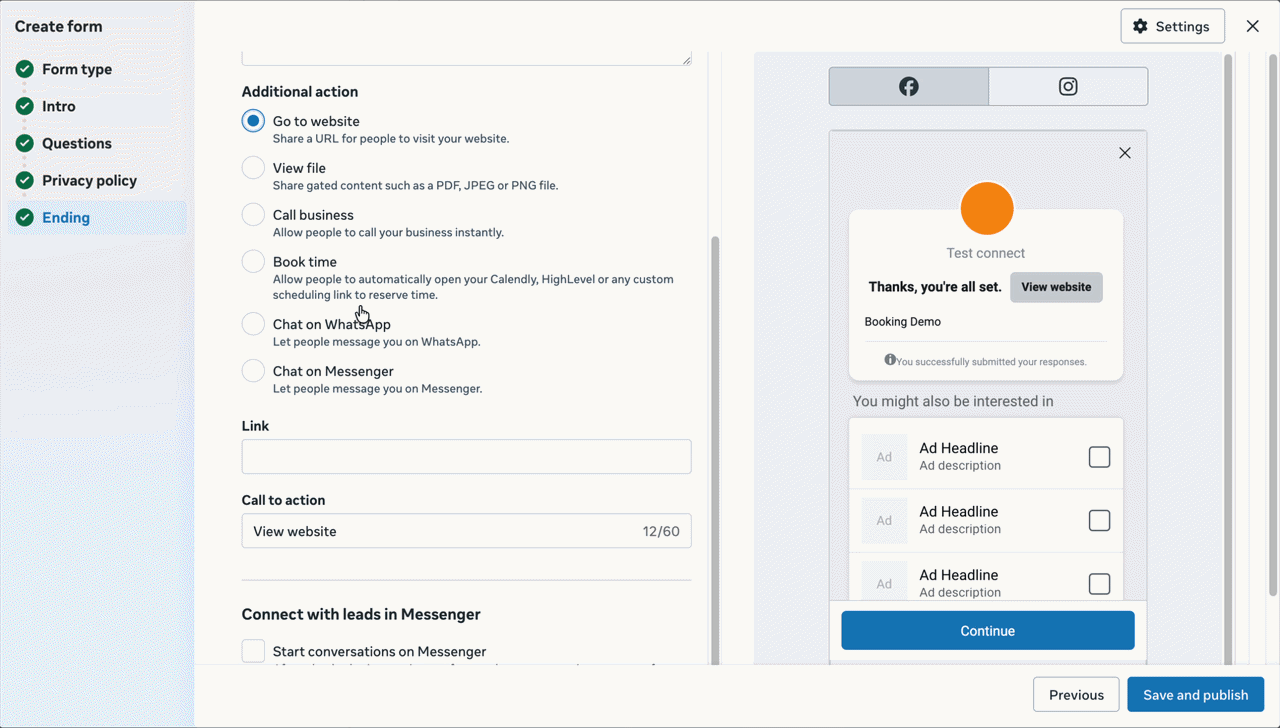
Task: Click green checkmark next to Ending
Action: point(25,217)
